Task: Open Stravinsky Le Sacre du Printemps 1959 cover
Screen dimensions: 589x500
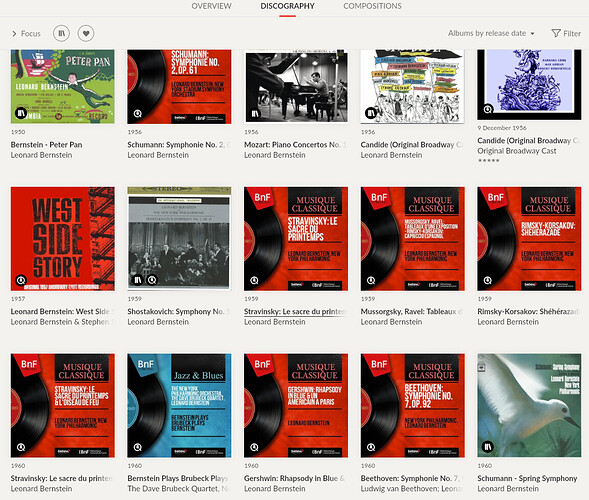Action: click(x=296, y=239)
